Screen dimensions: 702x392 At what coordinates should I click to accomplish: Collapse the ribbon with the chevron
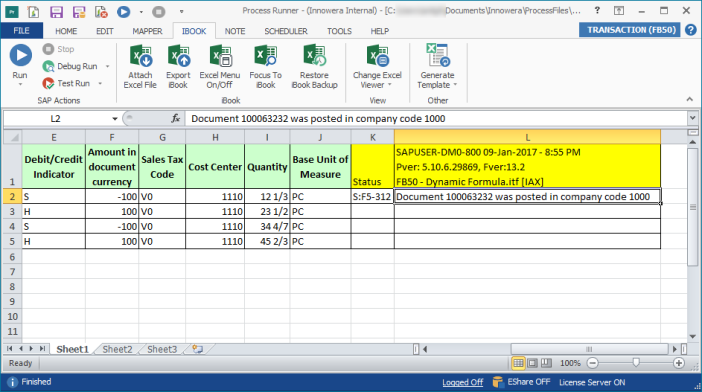(x=689, y=99)
